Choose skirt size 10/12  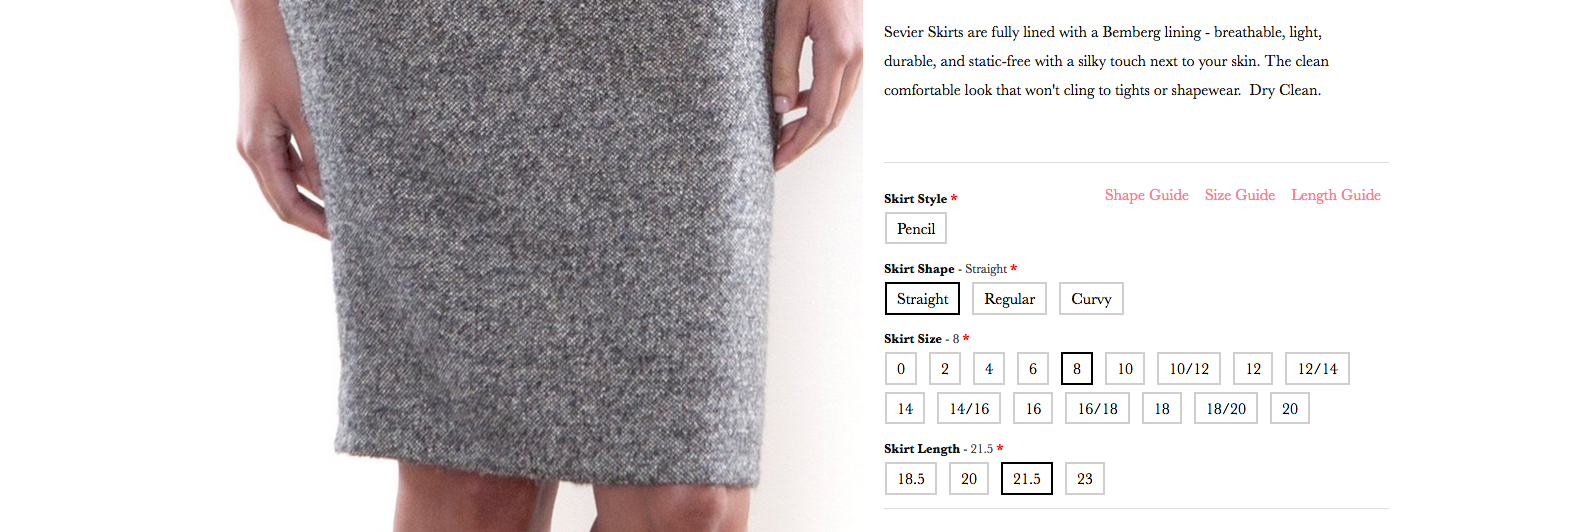1189,368
